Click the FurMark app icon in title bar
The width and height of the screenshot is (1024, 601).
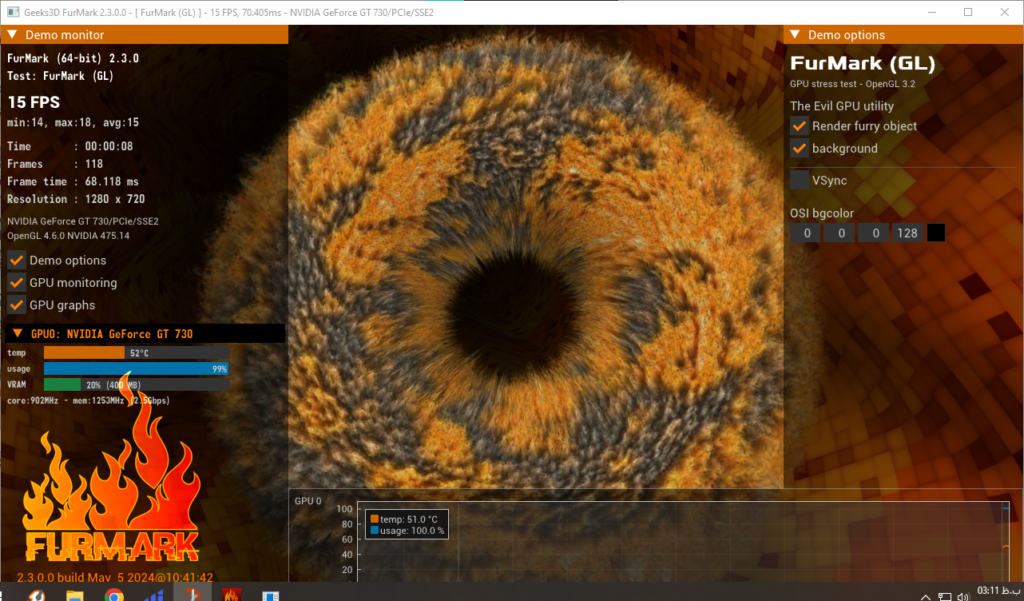coord(12,12)
